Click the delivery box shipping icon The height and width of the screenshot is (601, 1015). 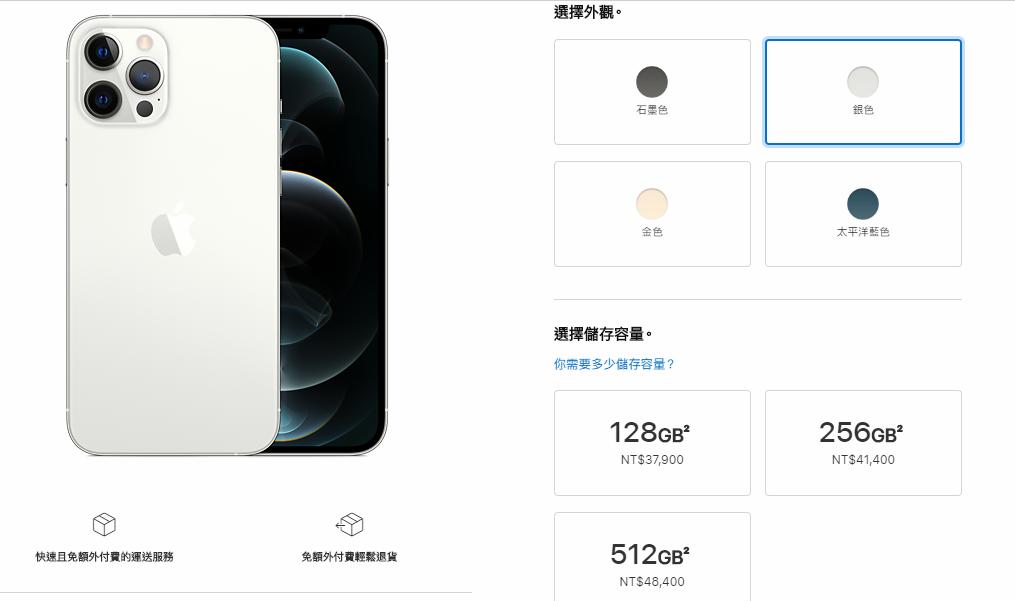(104, 524)
